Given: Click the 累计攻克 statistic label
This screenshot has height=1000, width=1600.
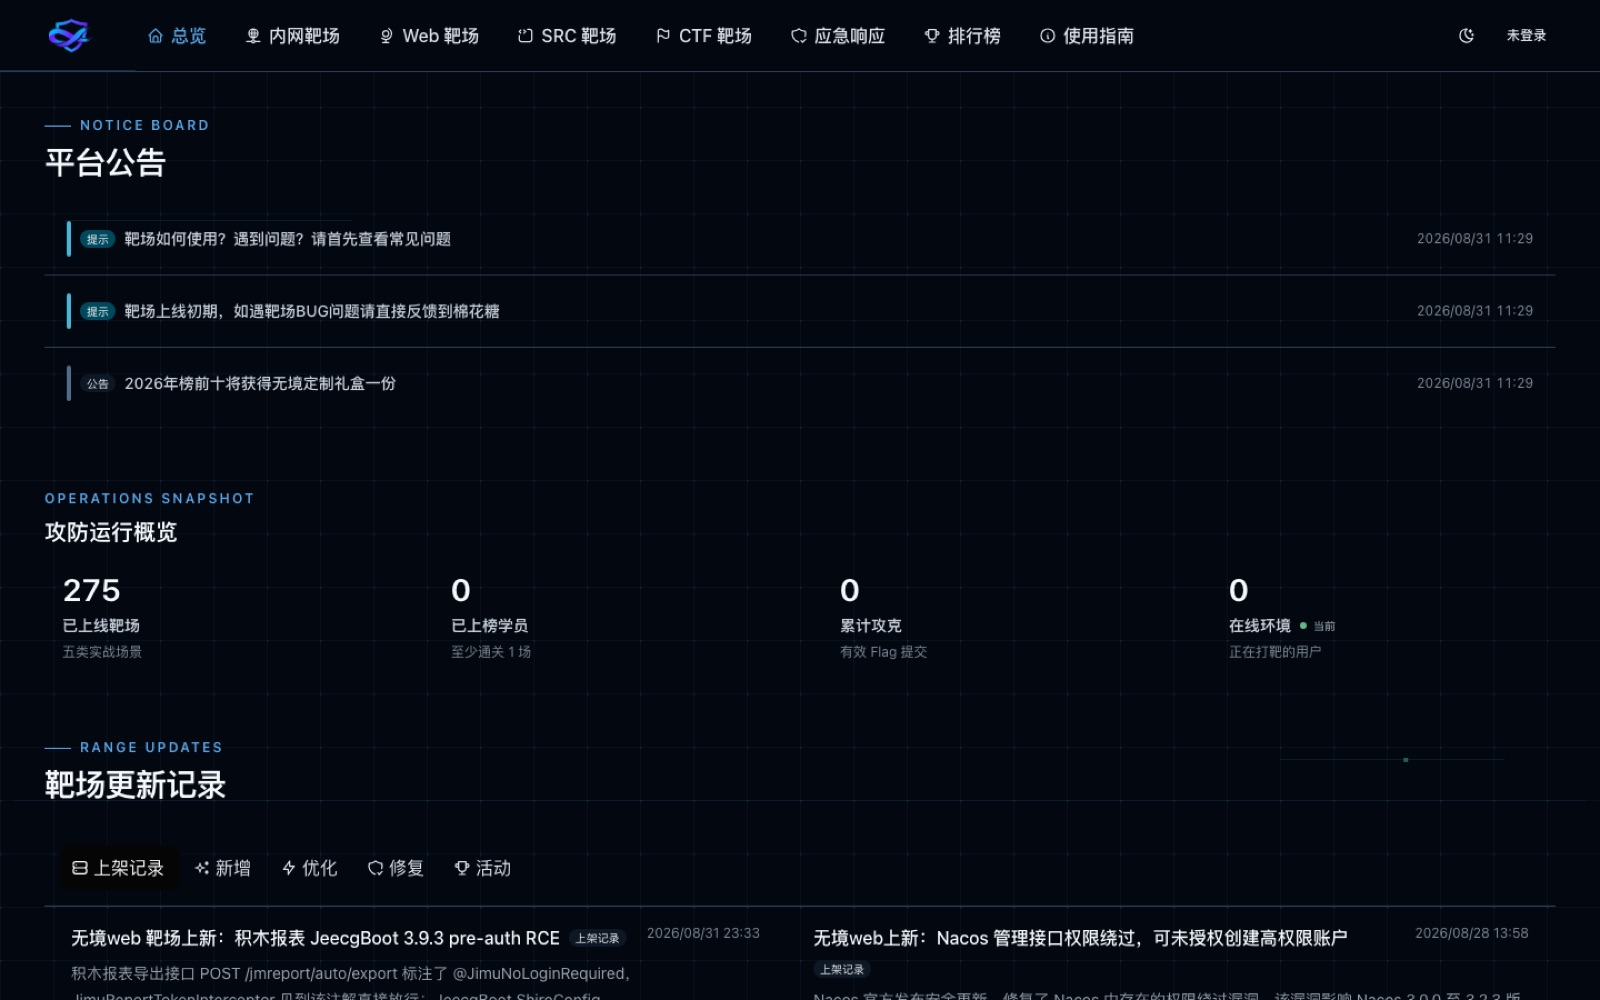Looking at the screenshot, I should [x=870, y=626].
